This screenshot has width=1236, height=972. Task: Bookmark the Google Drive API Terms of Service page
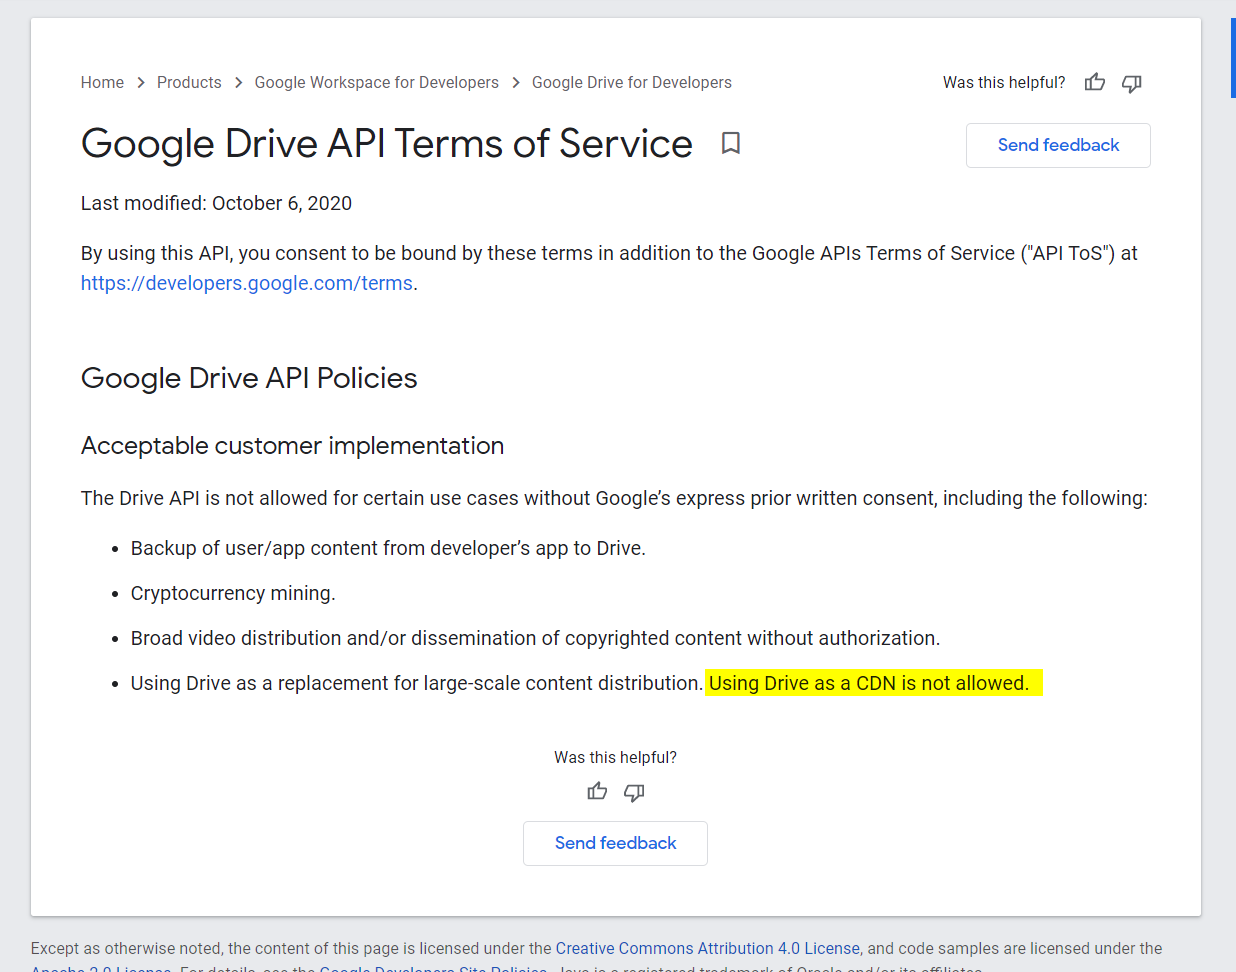tap(731, 143)
